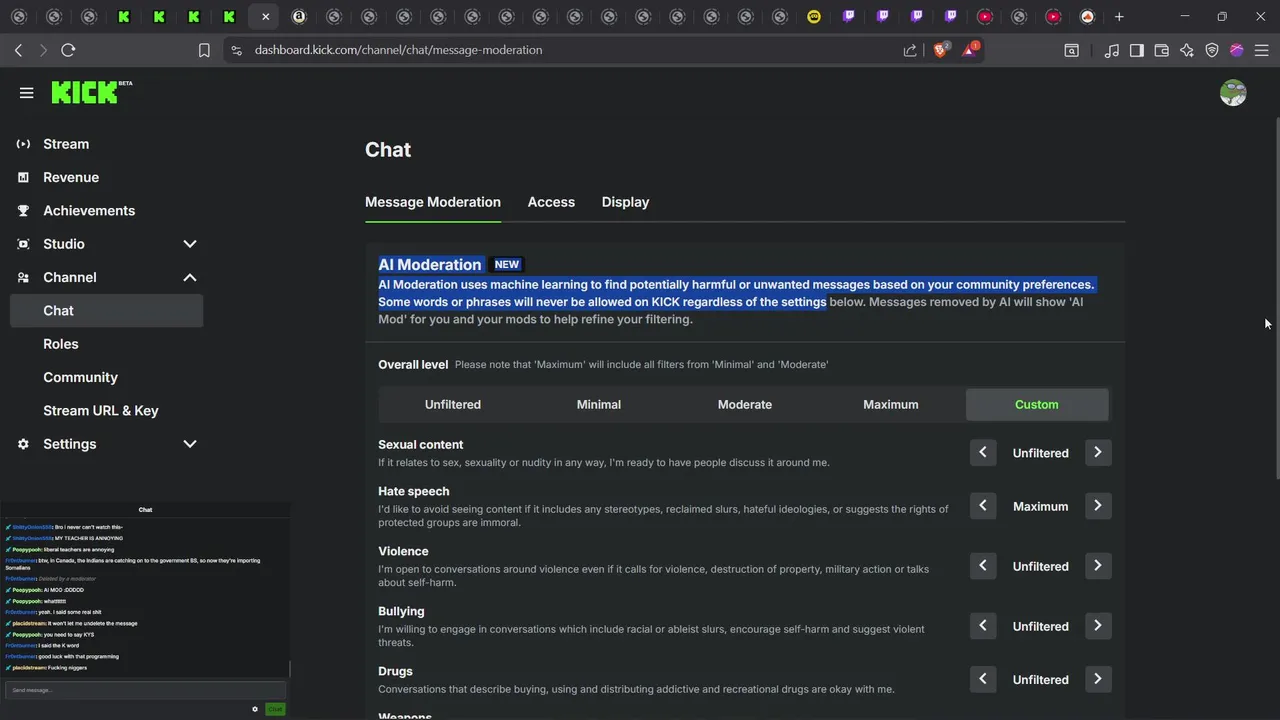Select the Maximum overall level
This screenshot has width=1280, height=720.
click(x=890, y=404)
